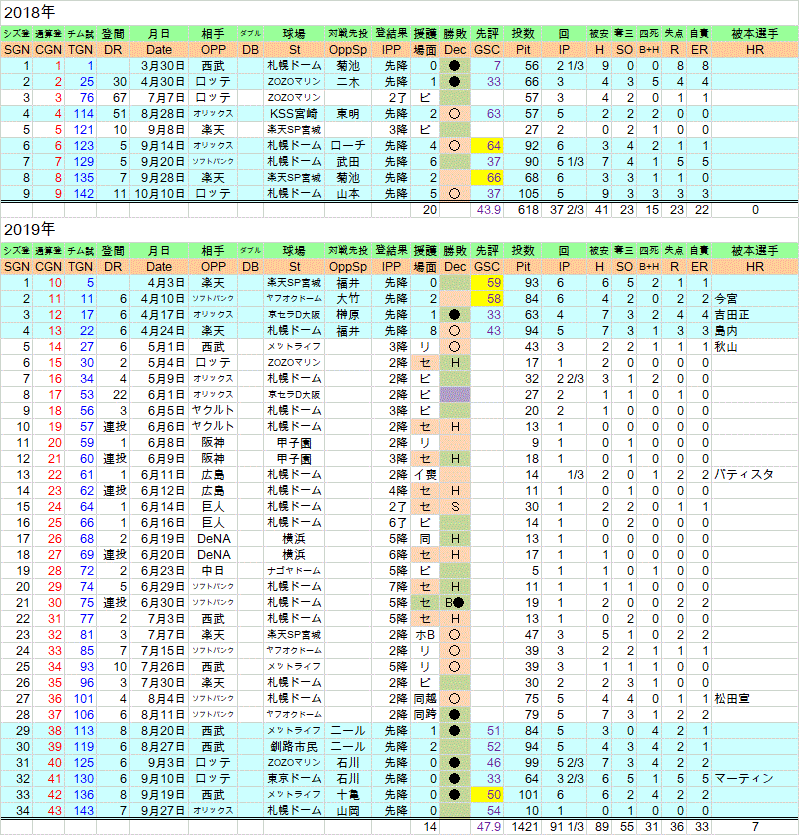This screenshot has height=835, width=799.
Task: Click yellow GSC 66 cell on 9月28日 row
Action: (x=487, y=177)
